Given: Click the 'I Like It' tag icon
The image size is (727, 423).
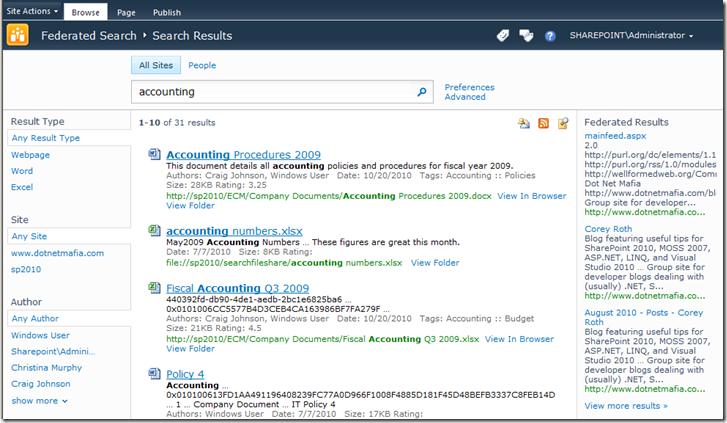Looking at the screenshot, I should (x=503, y=35).
